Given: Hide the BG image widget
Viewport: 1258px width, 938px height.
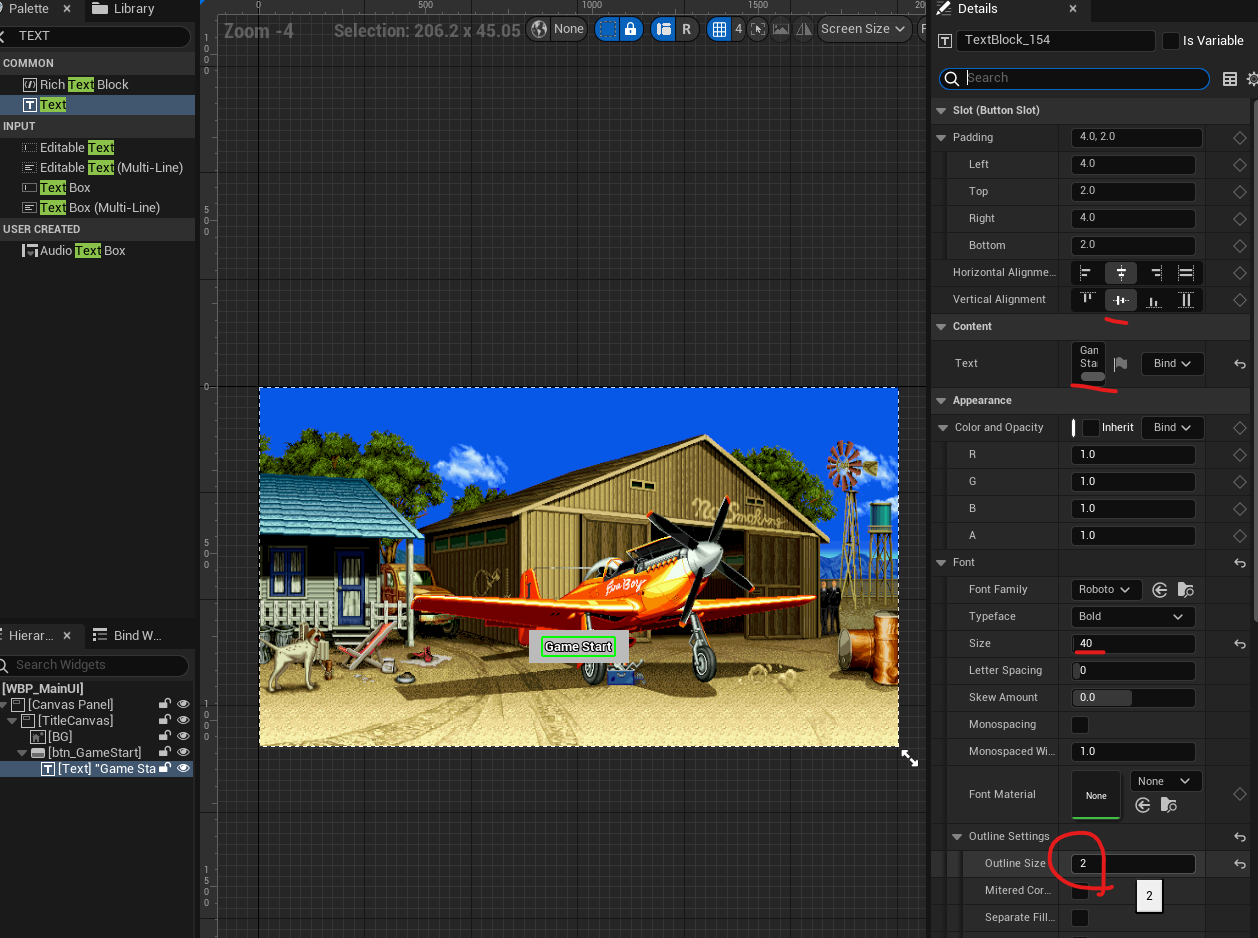Looking at the screenshot, I should (183, 737).
